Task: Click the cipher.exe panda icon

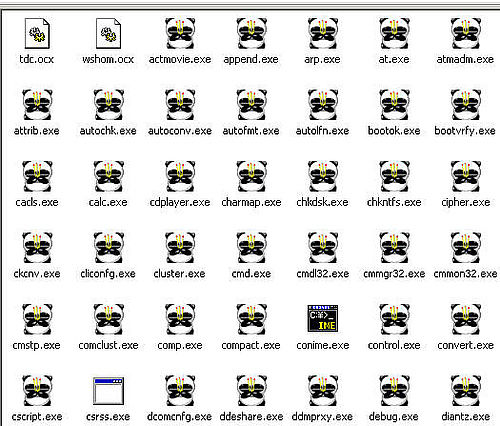Action: coord(466,176)
